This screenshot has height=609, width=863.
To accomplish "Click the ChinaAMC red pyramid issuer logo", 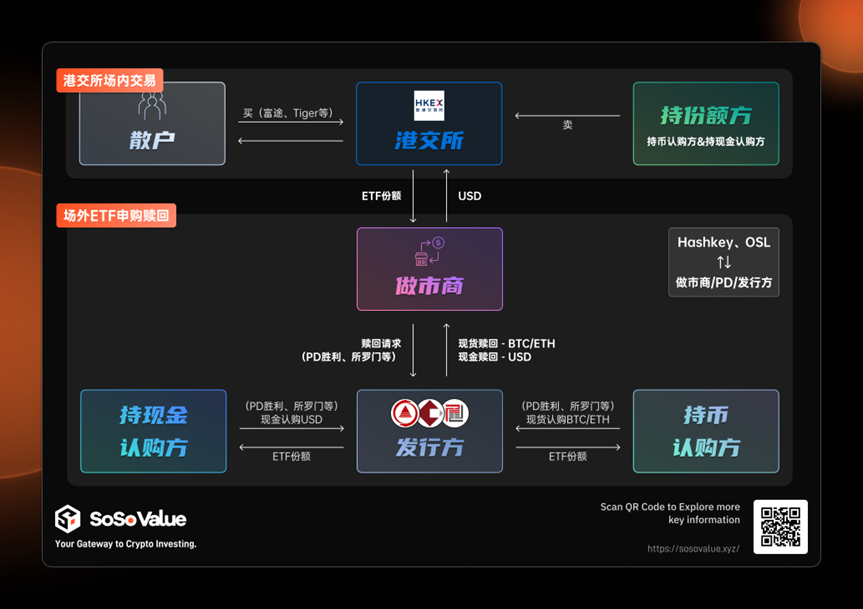I will point(404,412).
